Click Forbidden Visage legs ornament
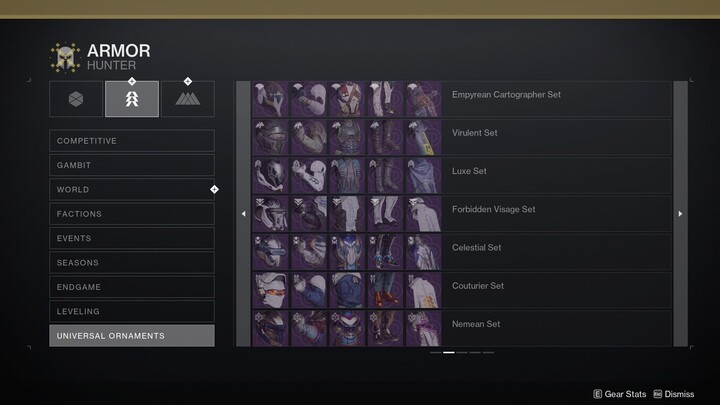The width and height of the screenshot is (720, 405). coord(385,214)
